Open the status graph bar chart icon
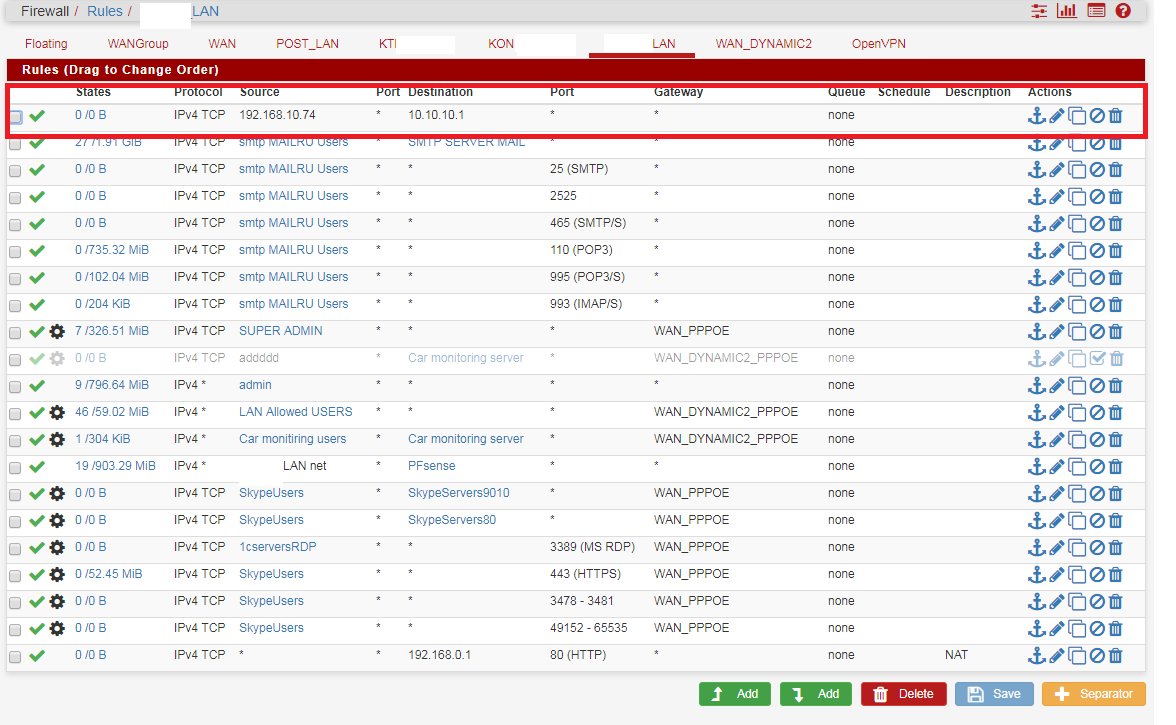Screen dimensions: 1176x725 tap(1067, 11)
